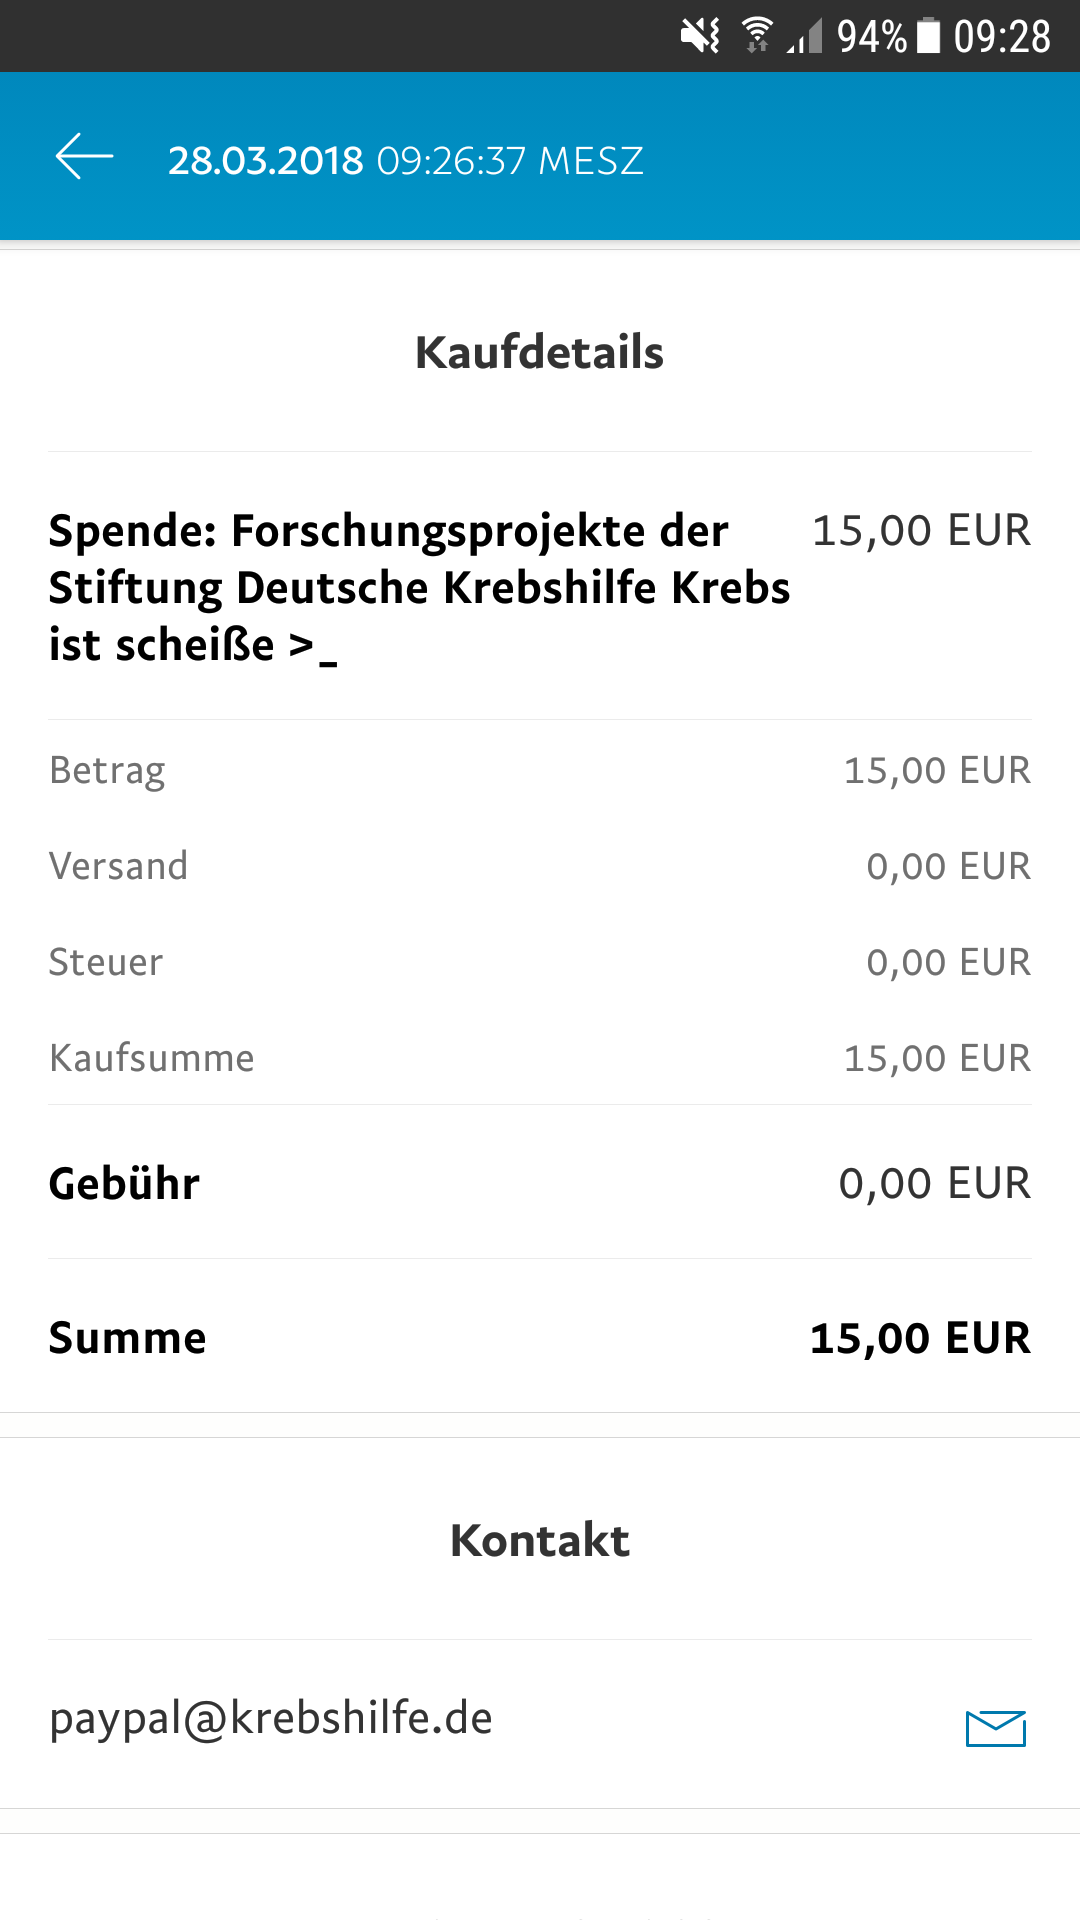Tap the battery status icon
Viewport: 1080px width, 1920px height.
[x=929, y=36]
